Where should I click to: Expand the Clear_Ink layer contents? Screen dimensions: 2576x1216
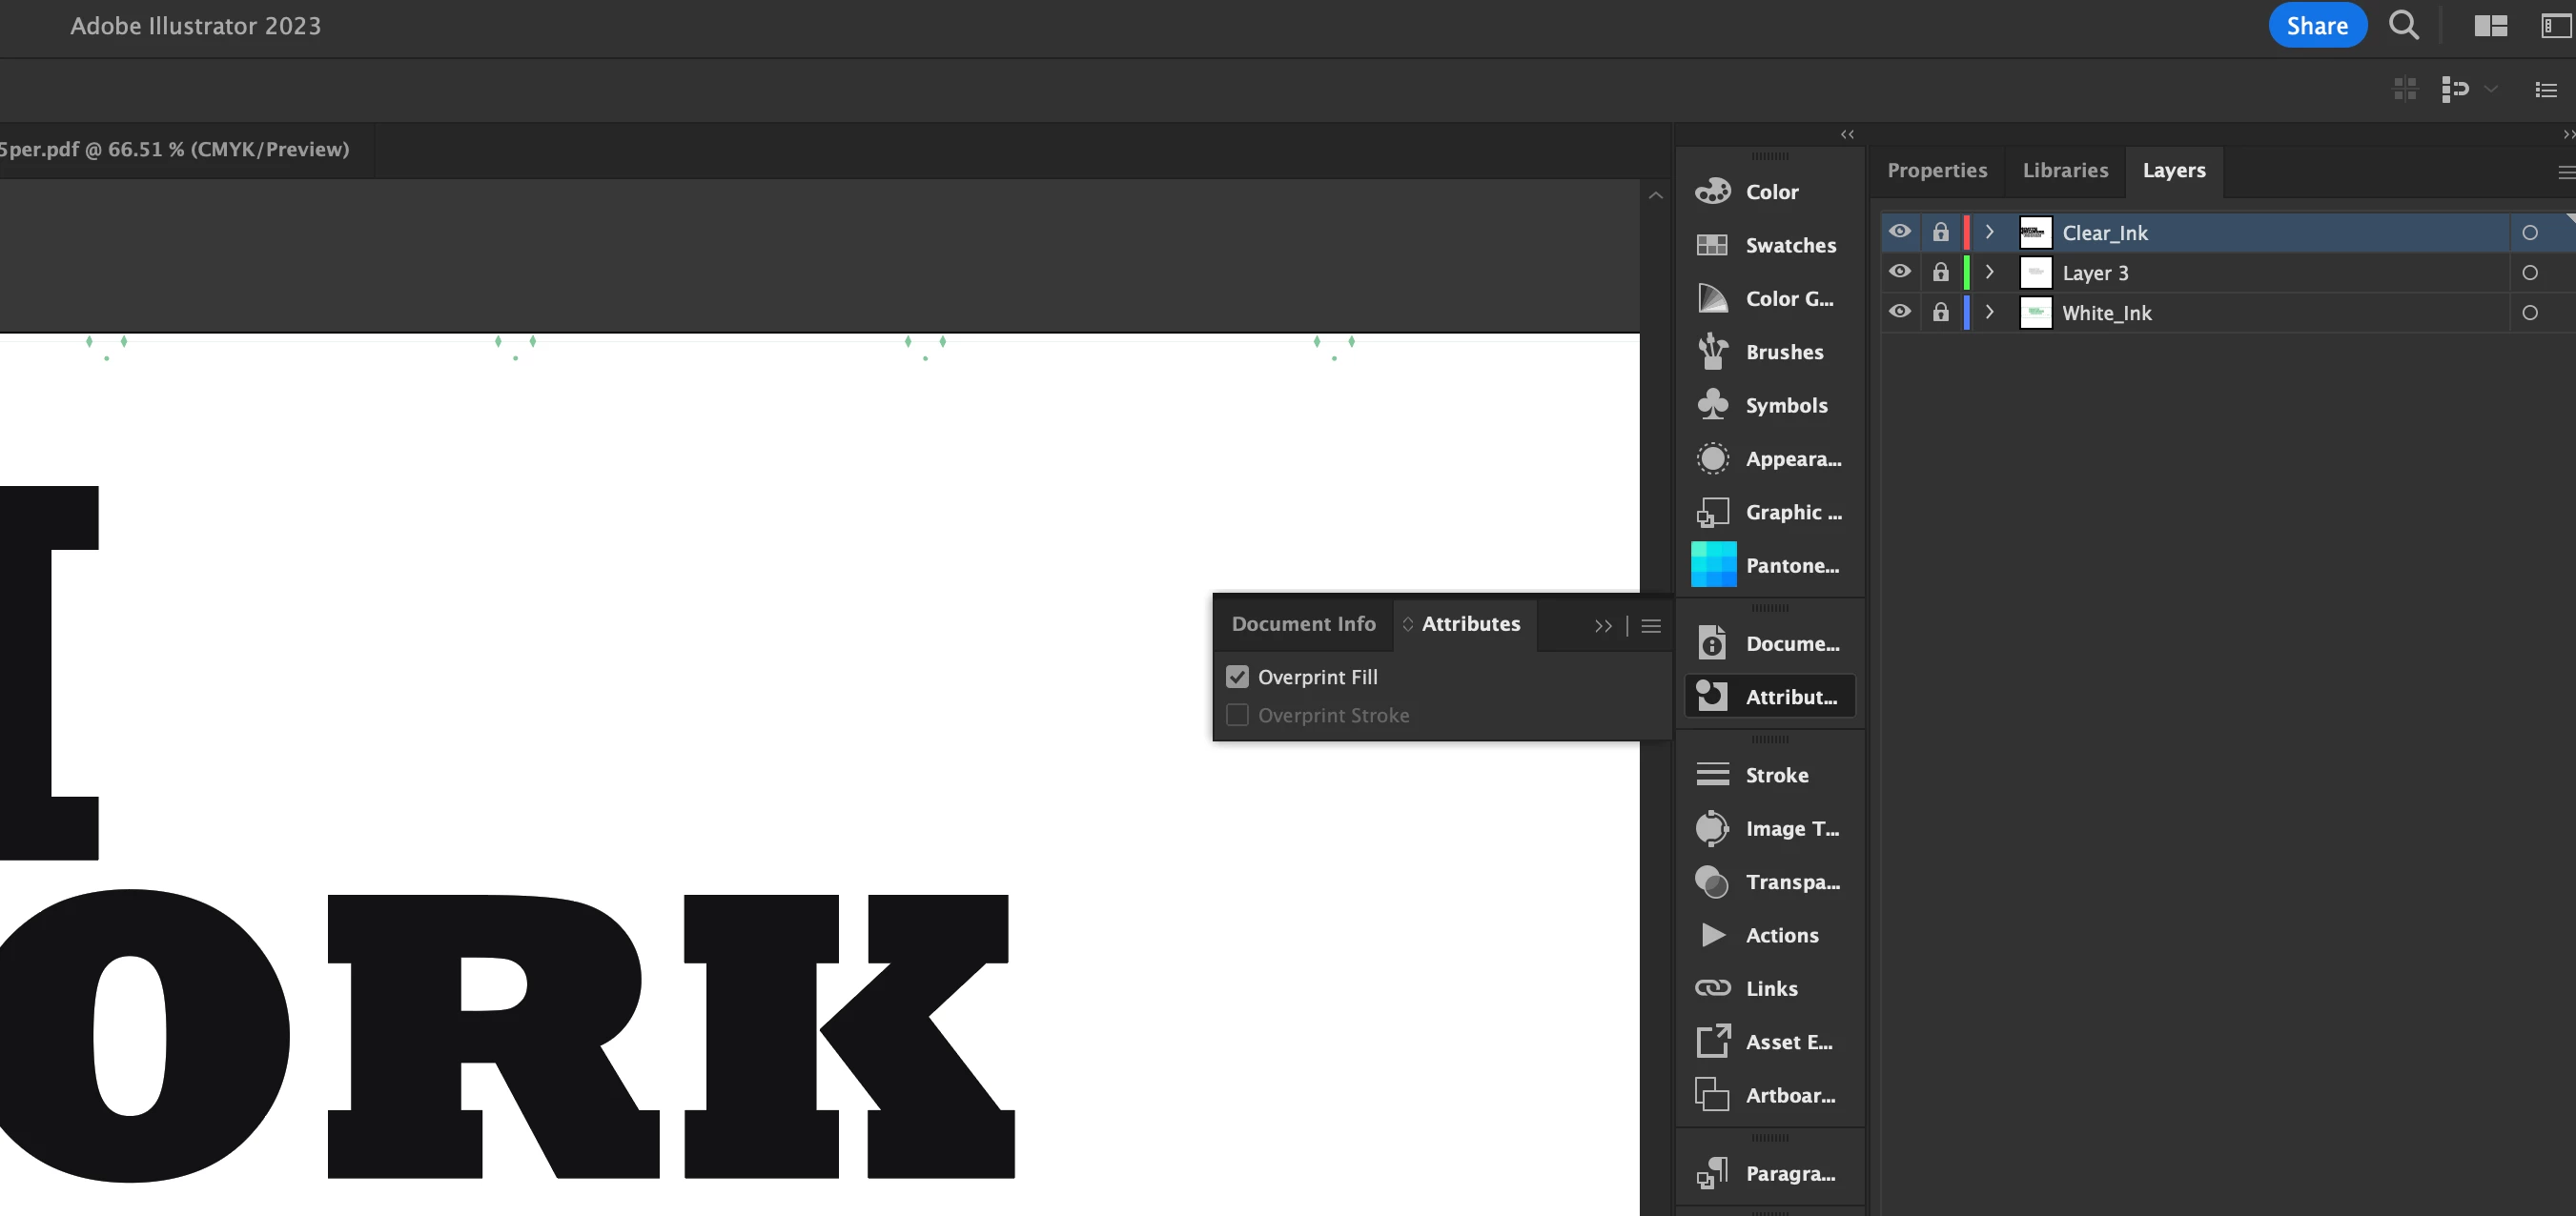coord(1989,232)
